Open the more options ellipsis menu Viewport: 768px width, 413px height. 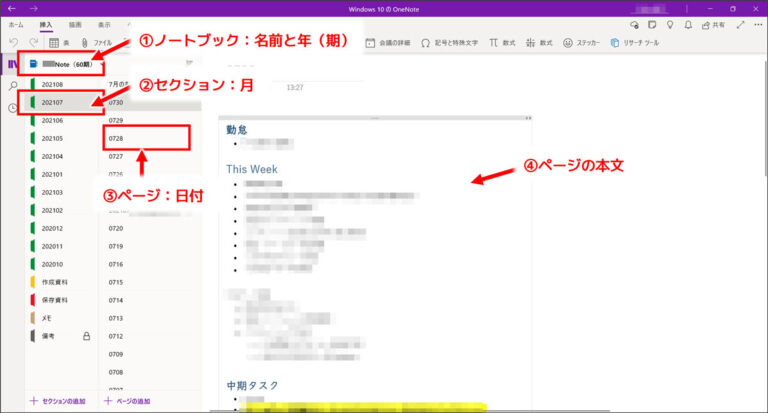tap(758, 24)
